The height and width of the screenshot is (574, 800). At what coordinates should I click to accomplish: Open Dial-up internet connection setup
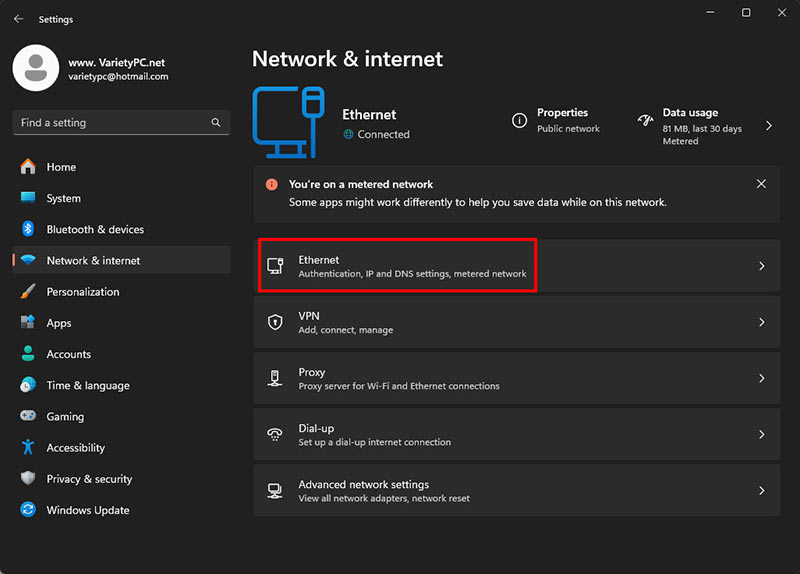tap(517, 434)
